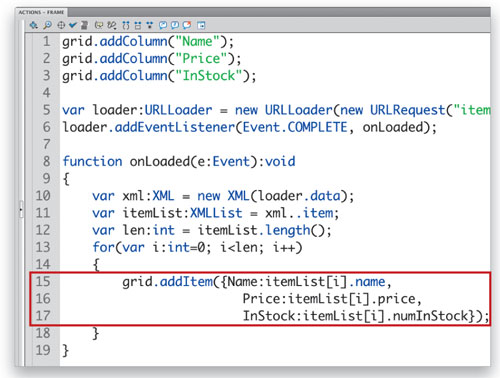Apply Auto format to the script
The width and height of the screenshot is (500, 378).
85,25
